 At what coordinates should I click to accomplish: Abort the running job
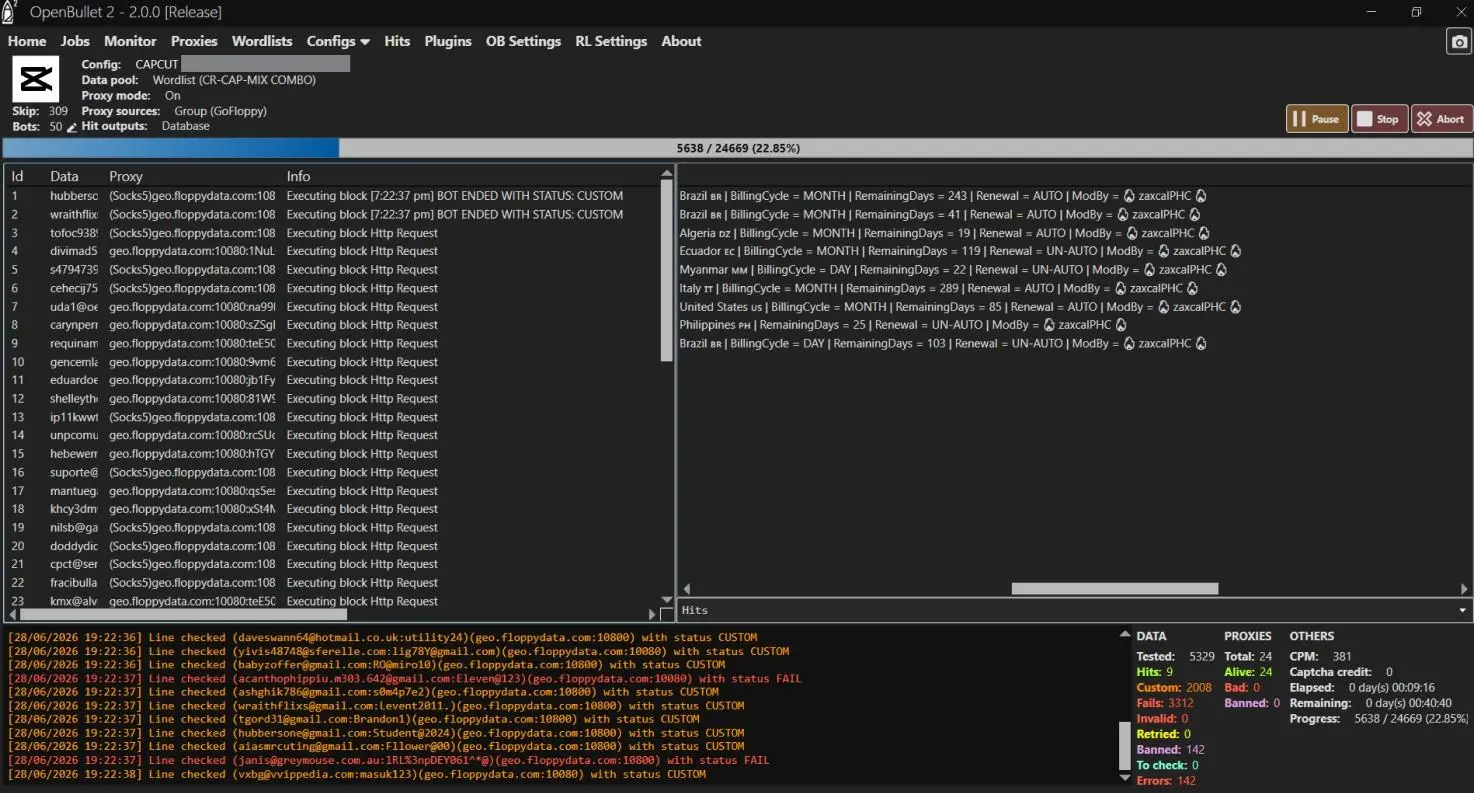point(1441,119)
